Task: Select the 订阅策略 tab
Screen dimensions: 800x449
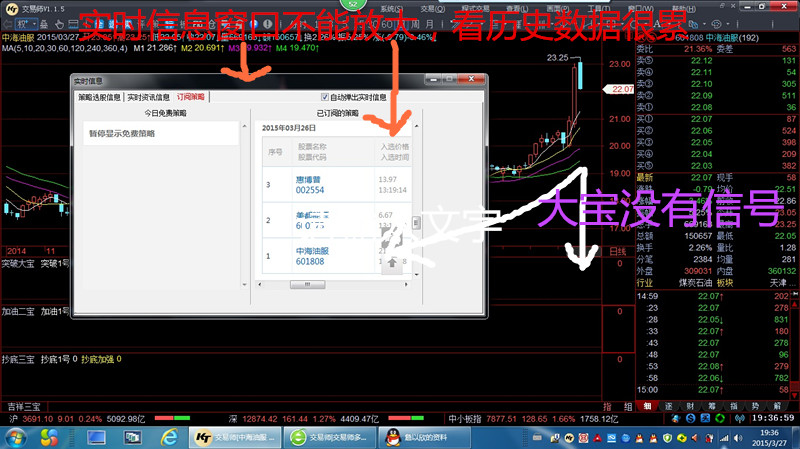Action: point(190,97)
